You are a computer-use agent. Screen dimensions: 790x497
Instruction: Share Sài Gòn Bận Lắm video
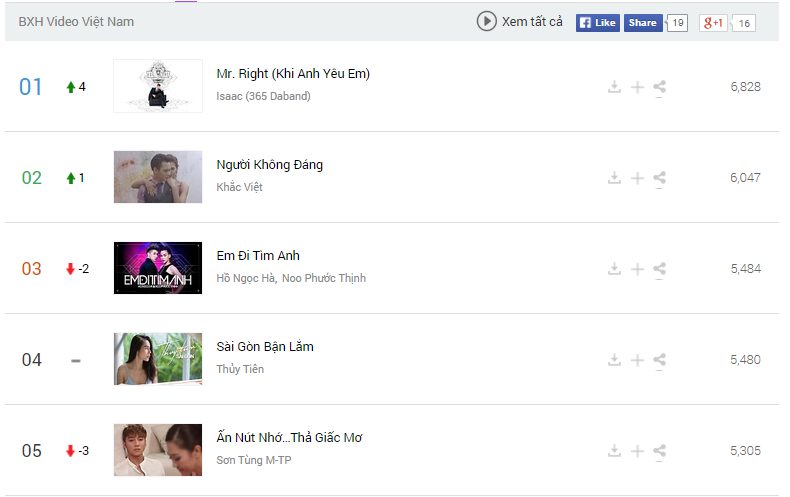(x=660, y=360)
